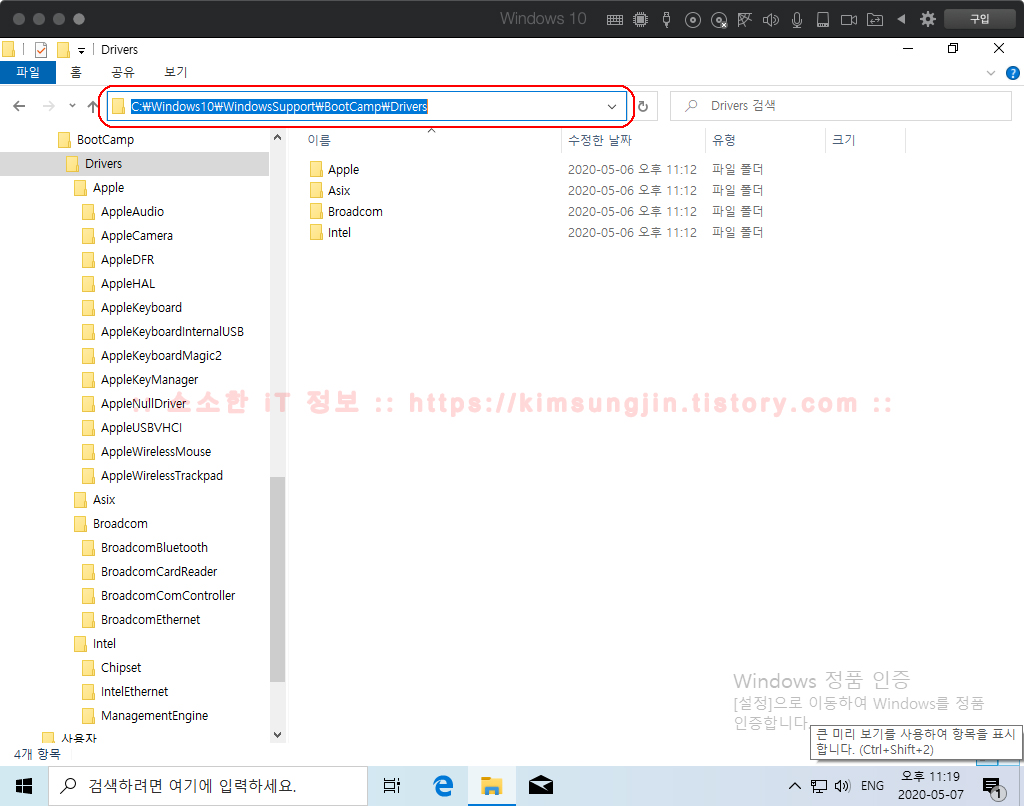Collapse Parallels status icons with left triangle
The image size is (1024, 806).
[x=901, y=19]
